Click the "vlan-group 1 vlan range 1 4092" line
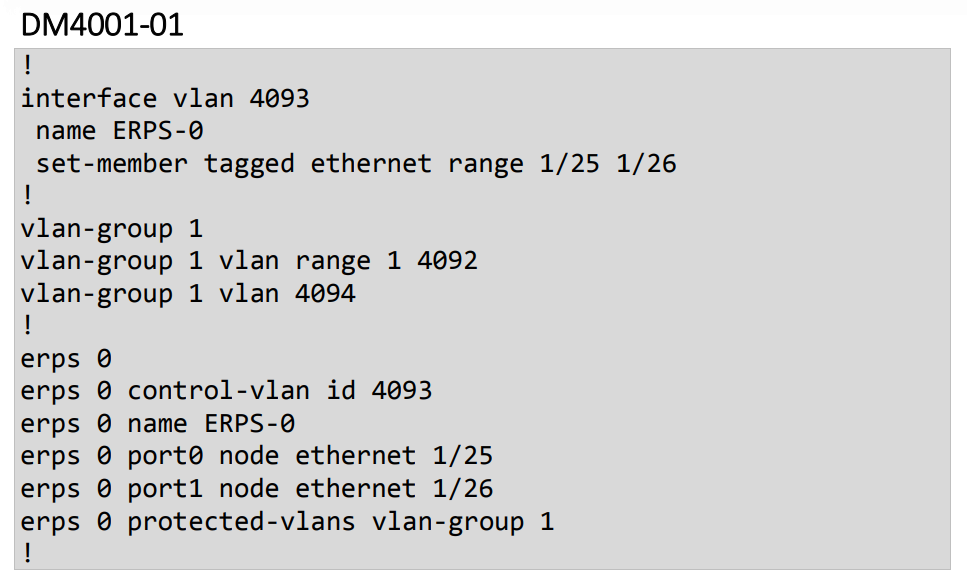 pyautogui.click(x=249, y=261)
